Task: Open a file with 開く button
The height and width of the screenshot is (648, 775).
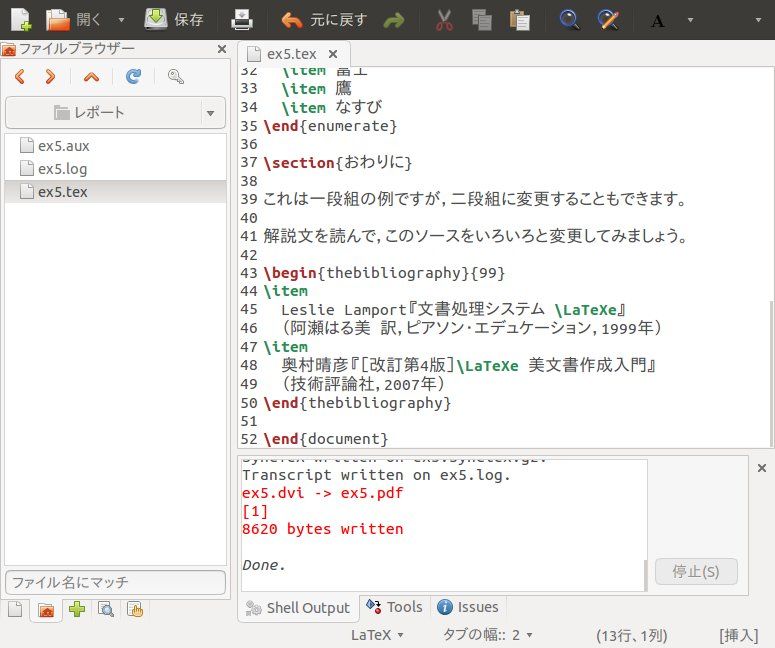Action: coord(73,20)
